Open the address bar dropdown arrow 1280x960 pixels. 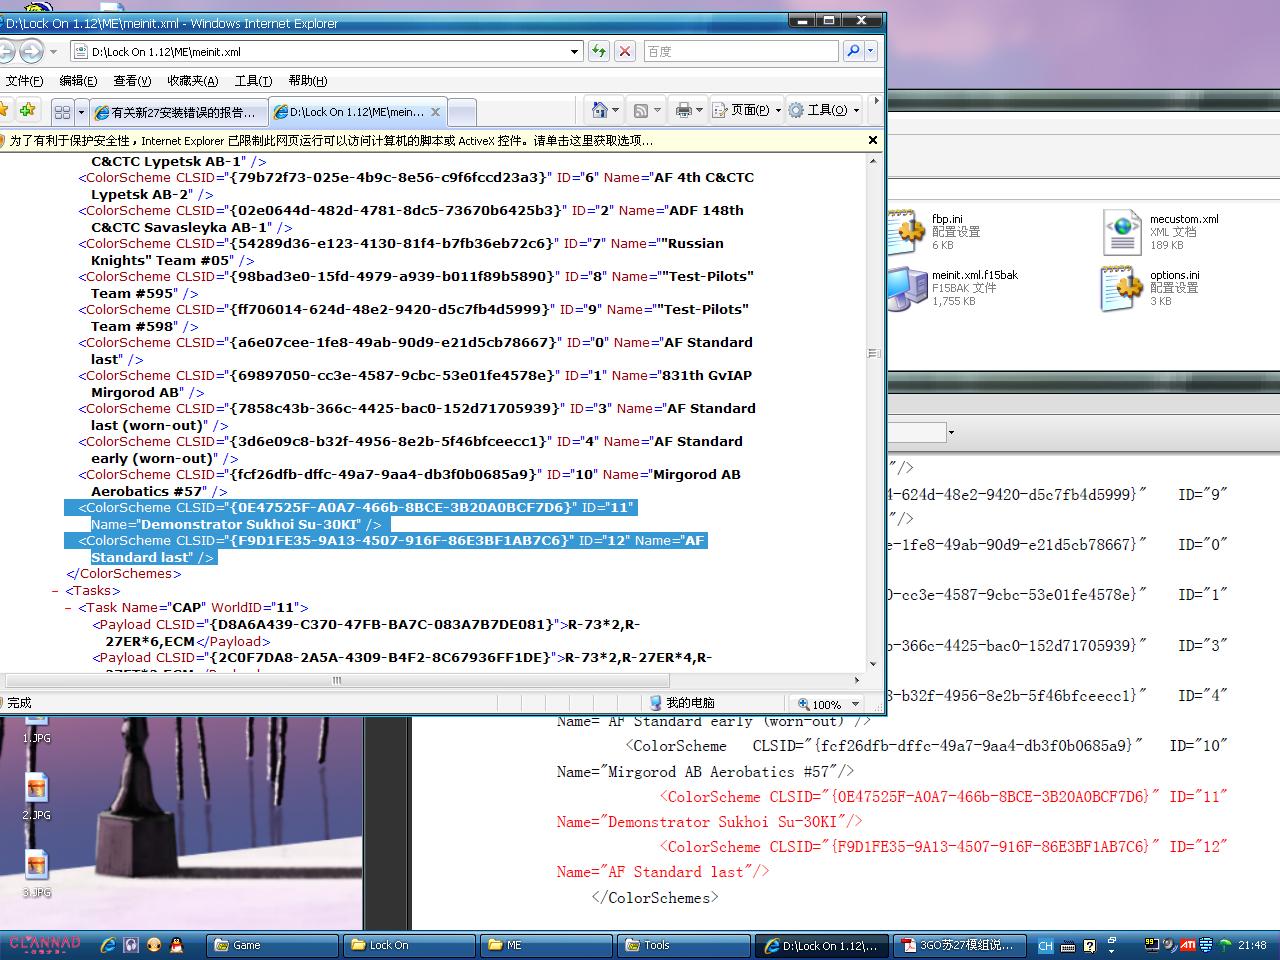pyautogui.click(x=574, y=51)
